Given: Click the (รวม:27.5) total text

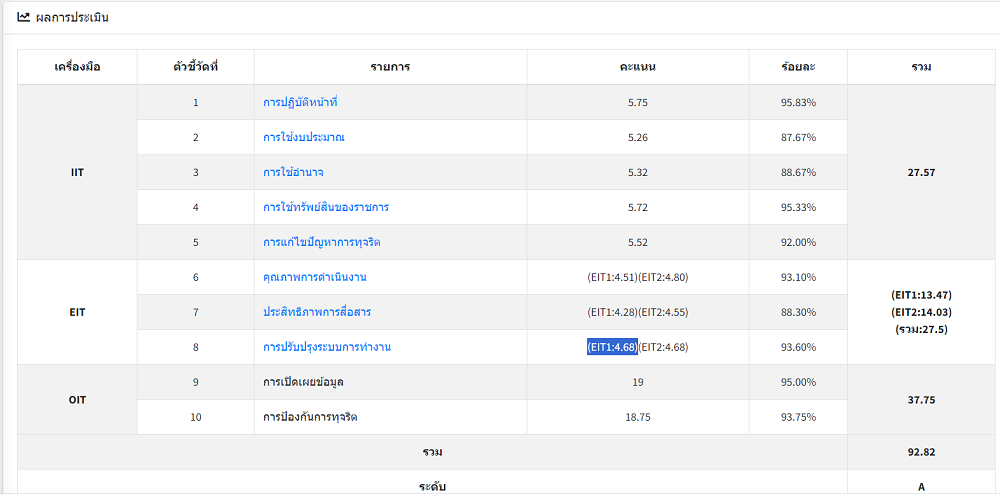Looking at the screenshot, I should coord(922,330).
